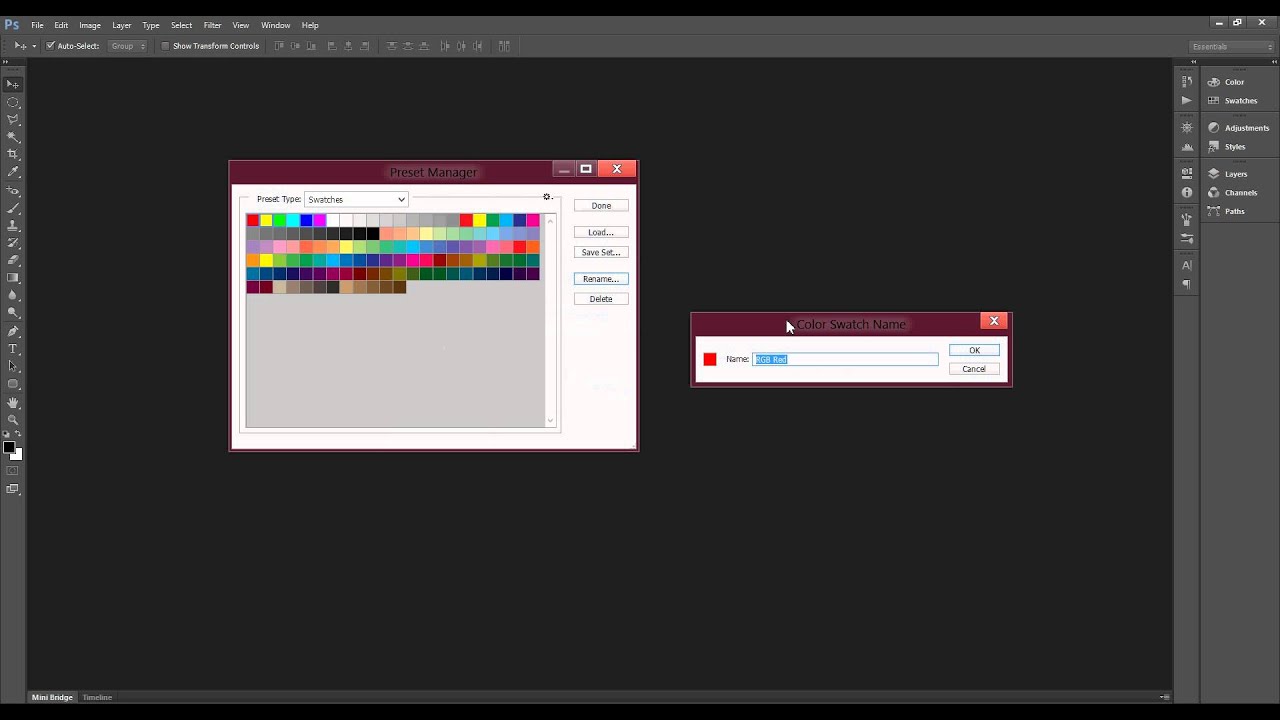Viewport: 1280px width, 720px height.
Task: Click the Rename... button
Action: pos(601,279)
